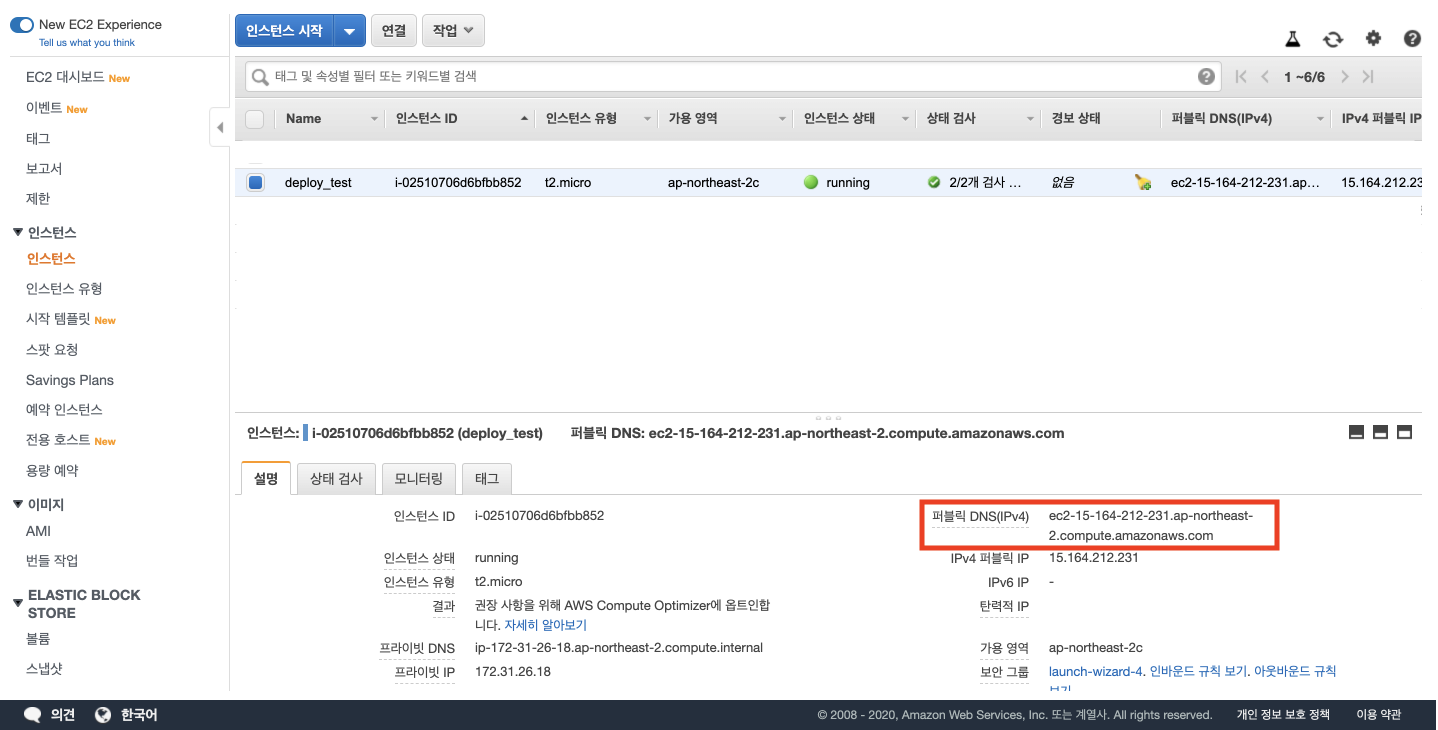
Task: Minimize the details pane to smallest layout
Action: [x=1357, y=432]
